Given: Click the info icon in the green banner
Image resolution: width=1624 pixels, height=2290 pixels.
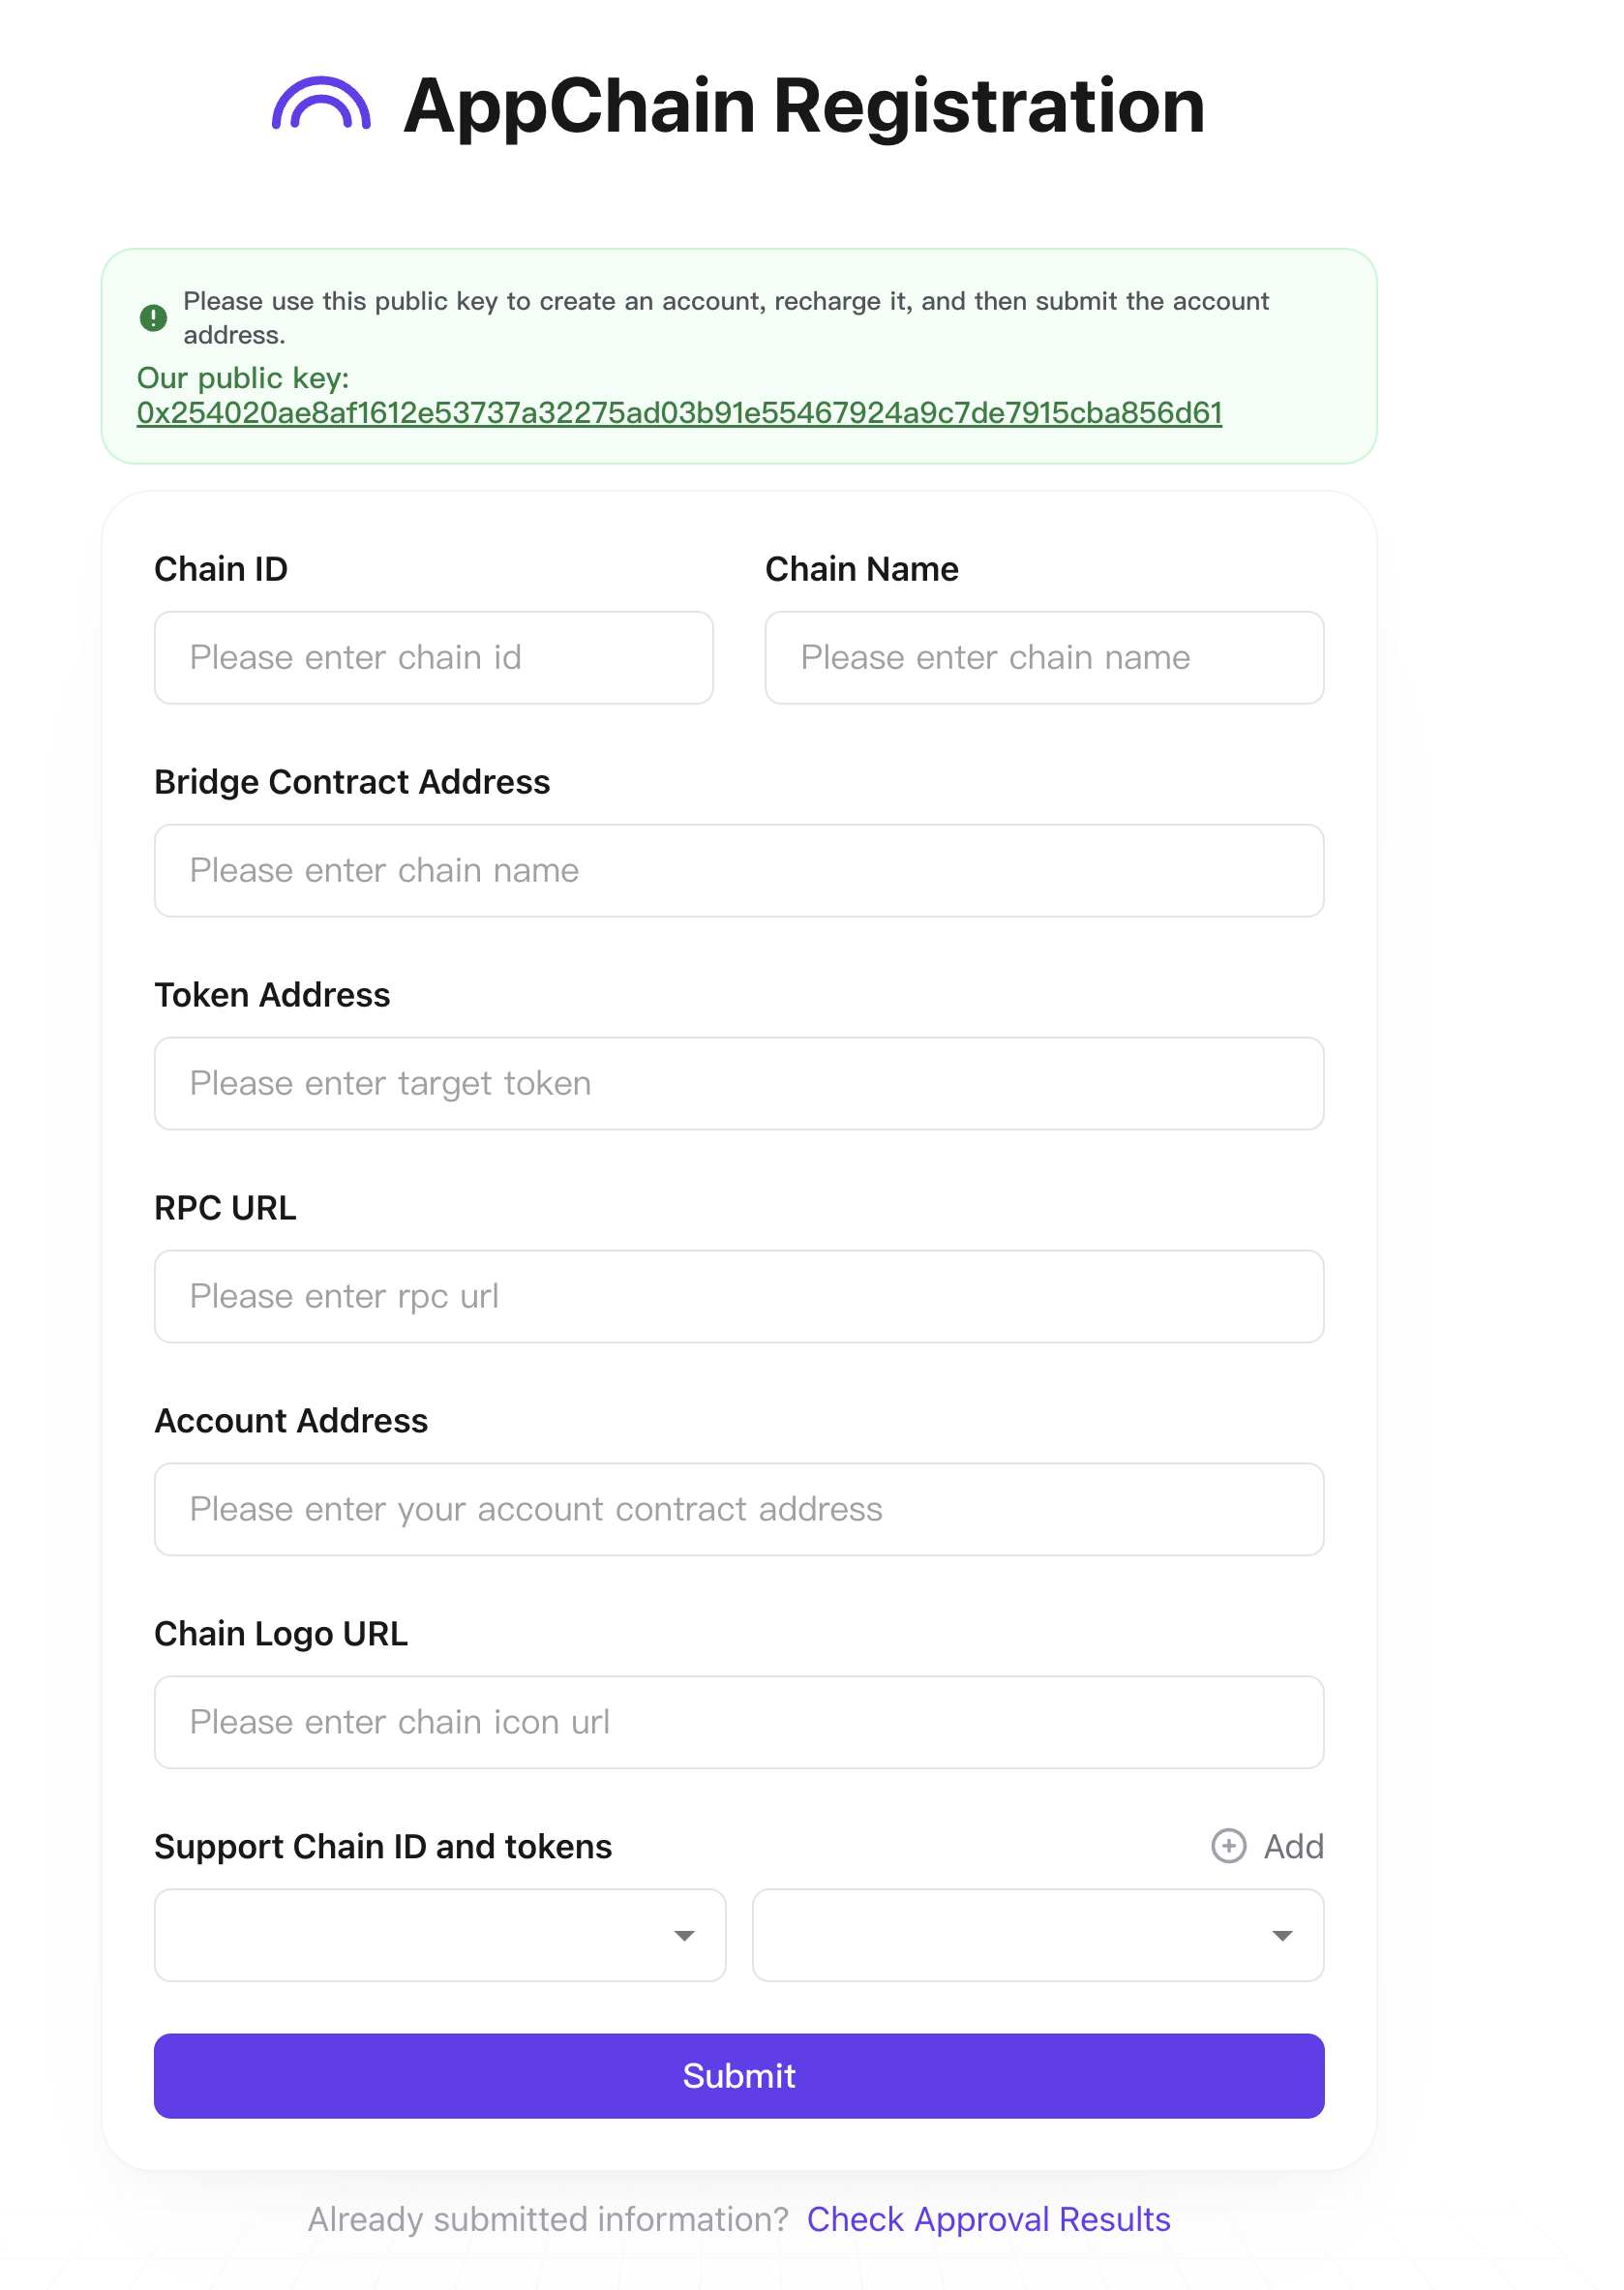Looking at the screenshot, I should point(152,317).
